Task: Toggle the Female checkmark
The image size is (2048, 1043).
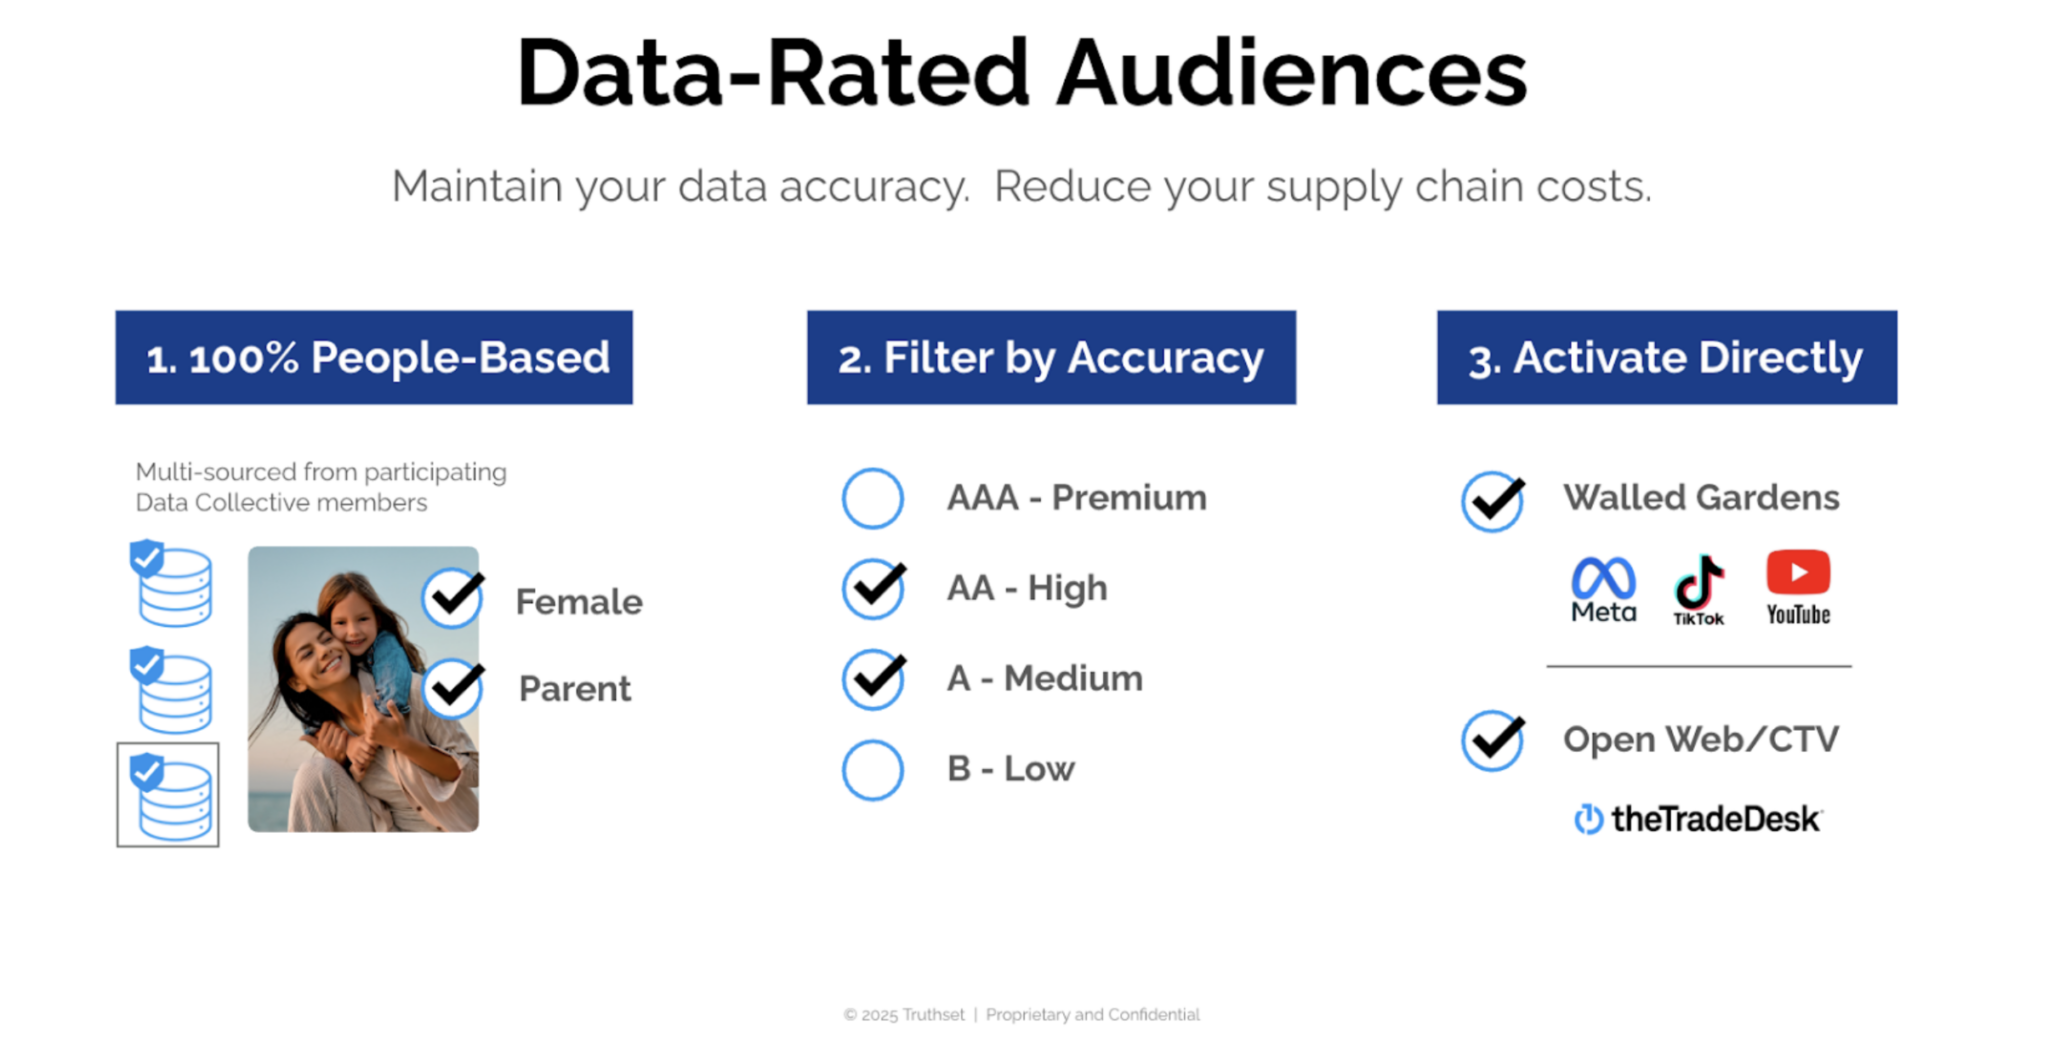Action: pyautogui.click(x=452, y=599)
